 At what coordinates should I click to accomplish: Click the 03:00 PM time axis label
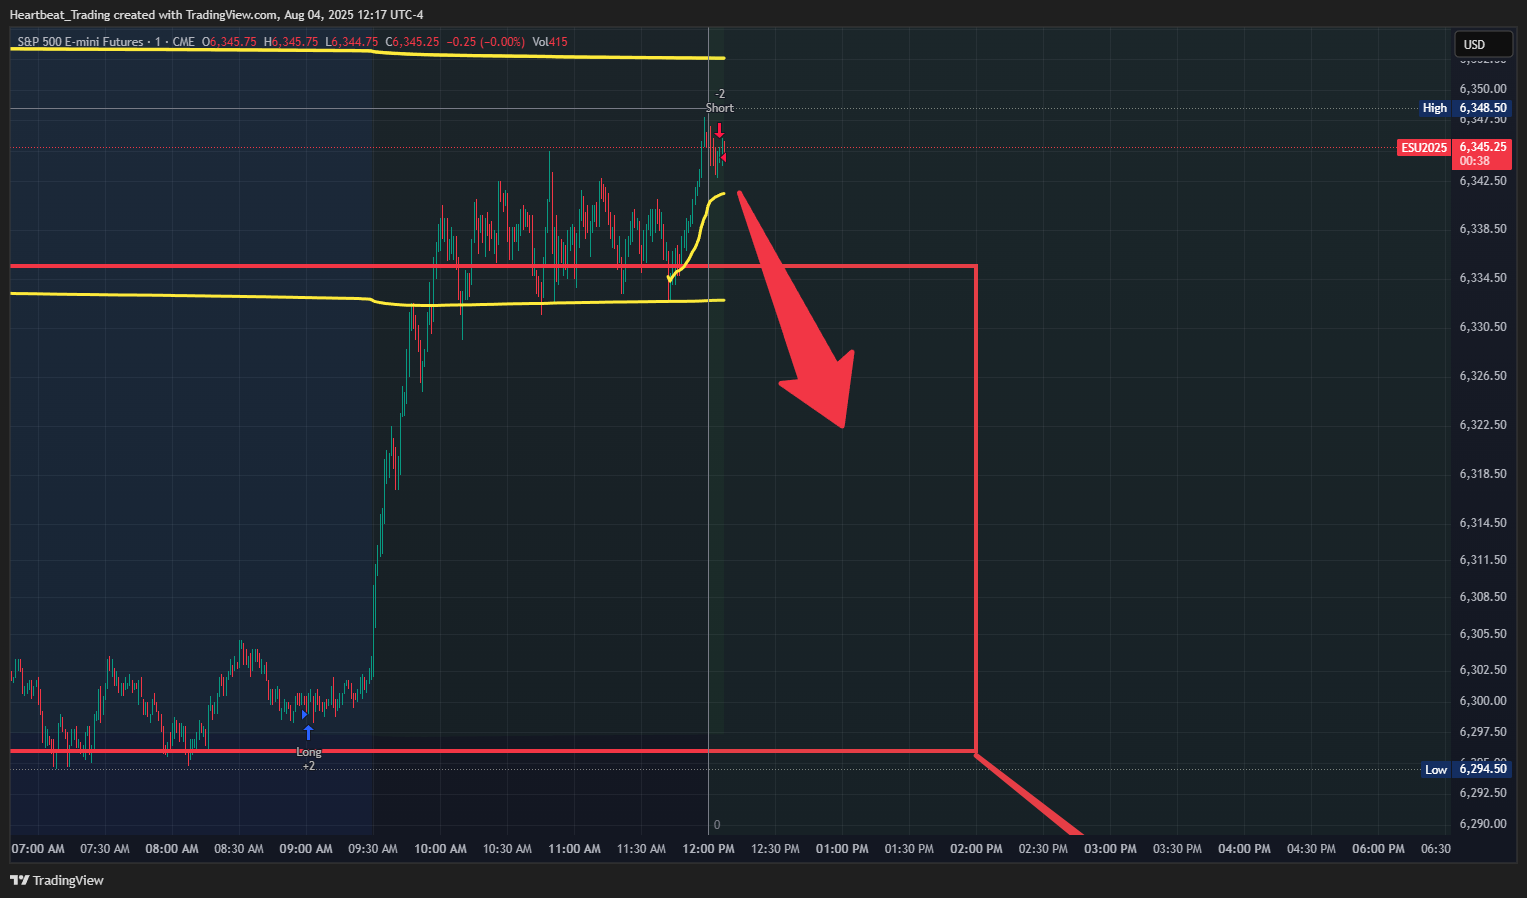[x=1110, y=849]
